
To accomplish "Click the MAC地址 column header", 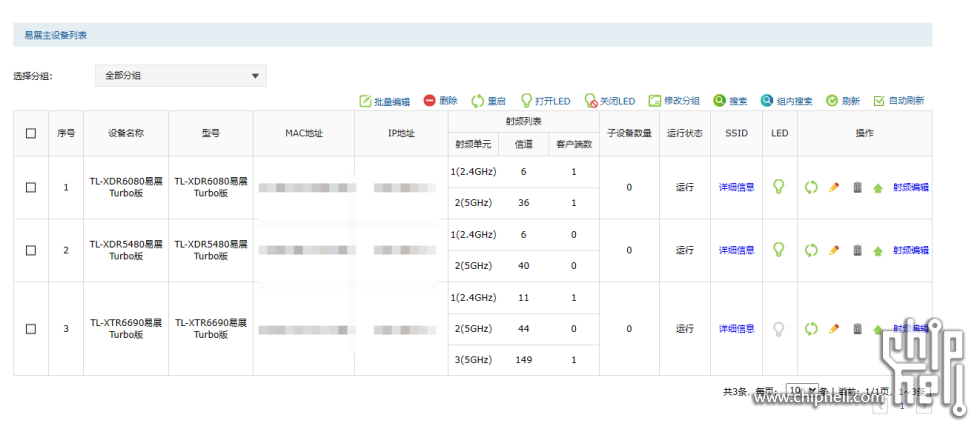I will (x=304, y=133).
